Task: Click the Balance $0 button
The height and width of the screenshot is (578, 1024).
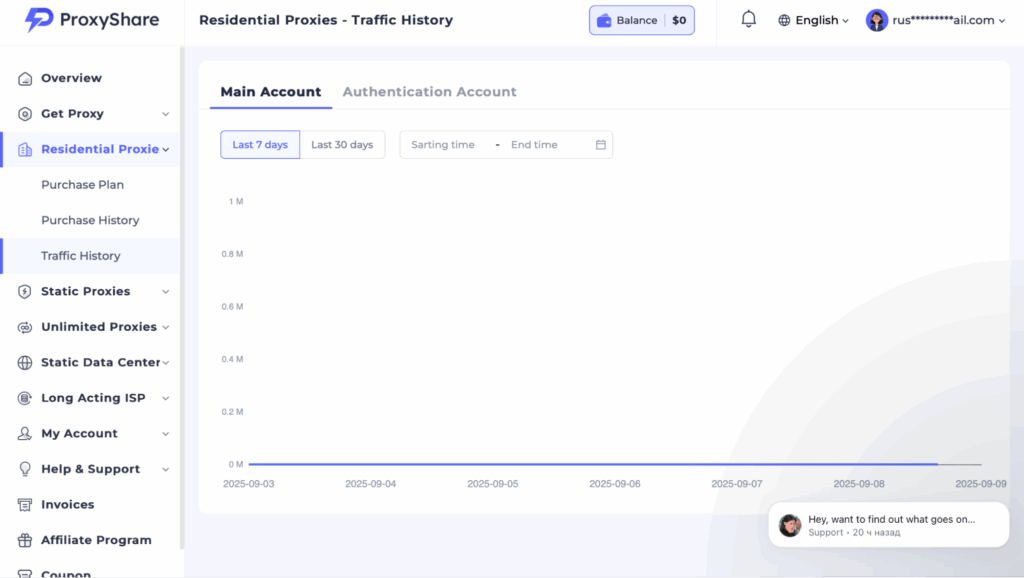Action: click(x=641, y=20)
